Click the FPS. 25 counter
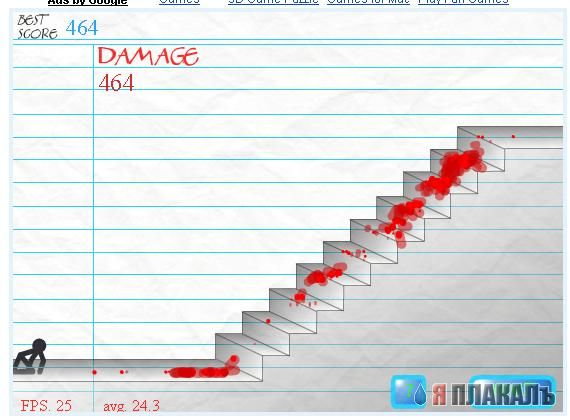 46,405
